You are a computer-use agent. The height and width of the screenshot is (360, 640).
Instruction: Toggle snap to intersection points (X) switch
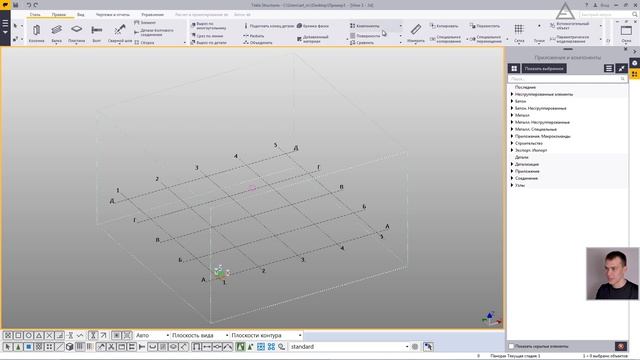pyautogui.click(x=49, y=335)
